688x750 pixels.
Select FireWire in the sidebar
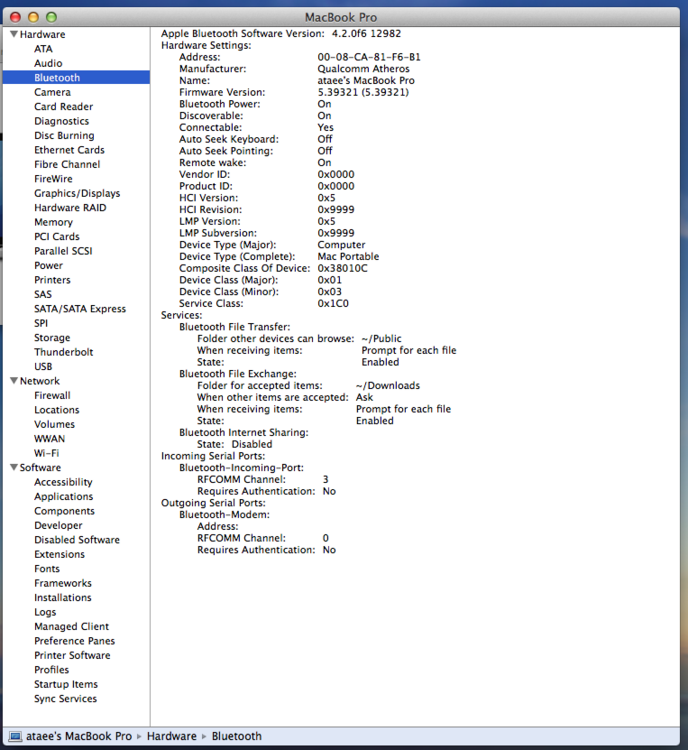click(53, 178)
